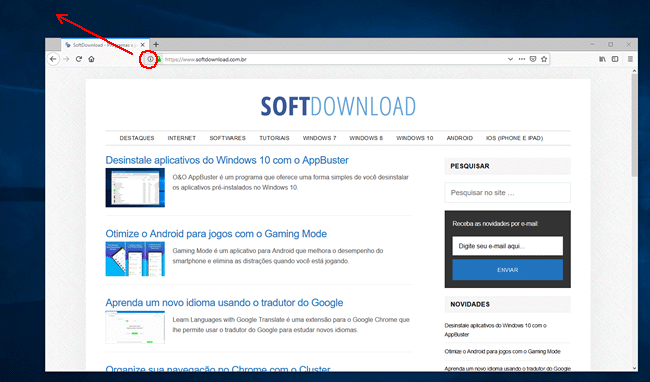Click the scrollbar down arrow
650x382 pixels.
coord(635,368)
